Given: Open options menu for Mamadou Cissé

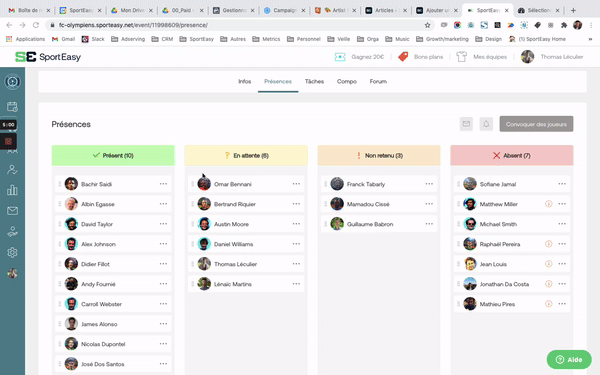Looking at the screenshot, I should [x=429, y=204].
